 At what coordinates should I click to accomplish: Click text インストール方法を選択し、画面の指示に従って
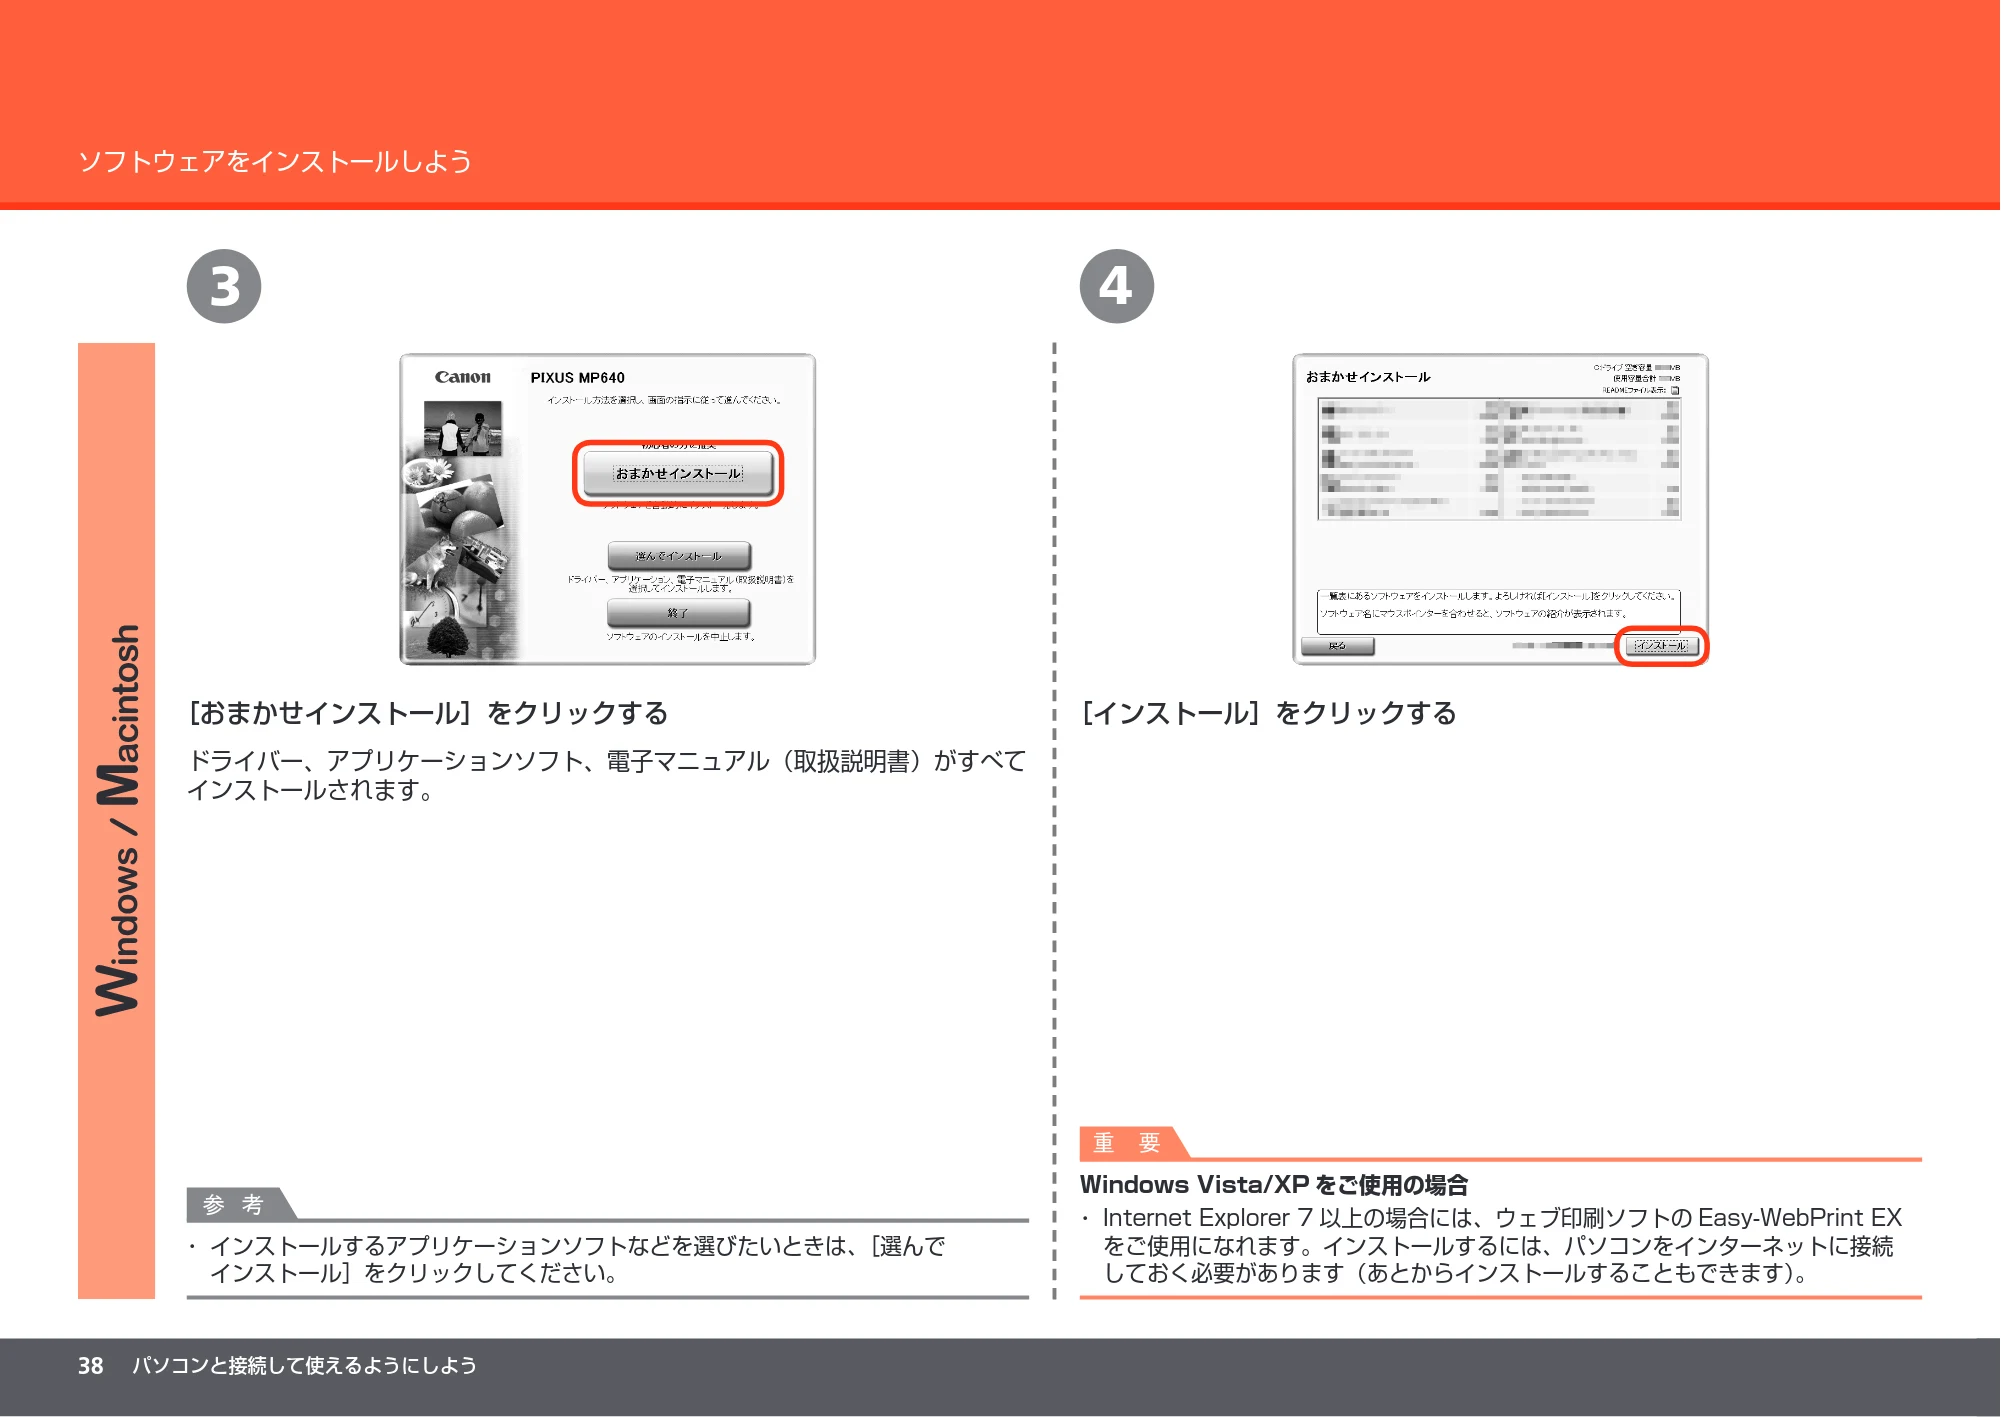click(x=664, y=400)
